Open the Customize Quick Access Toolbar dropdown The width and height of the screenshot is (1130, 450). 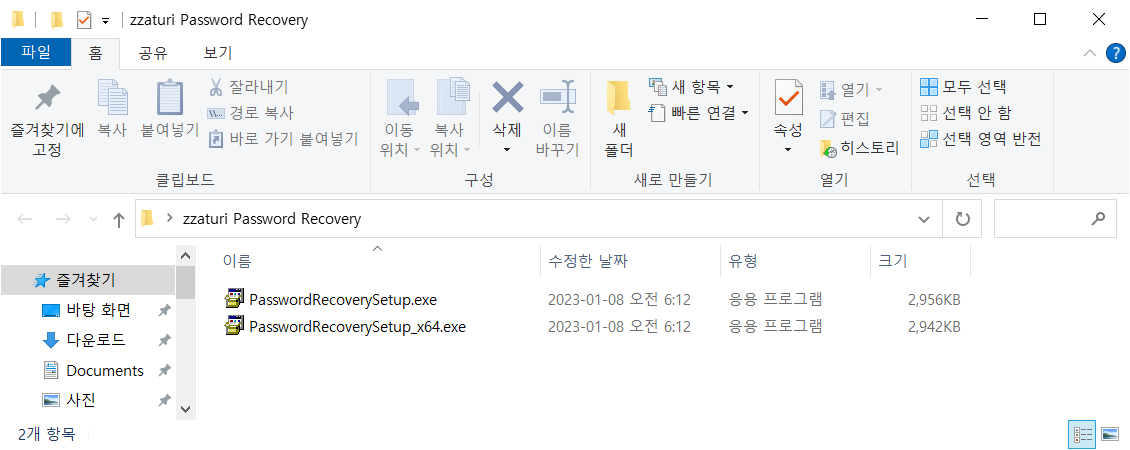(106, 20)
